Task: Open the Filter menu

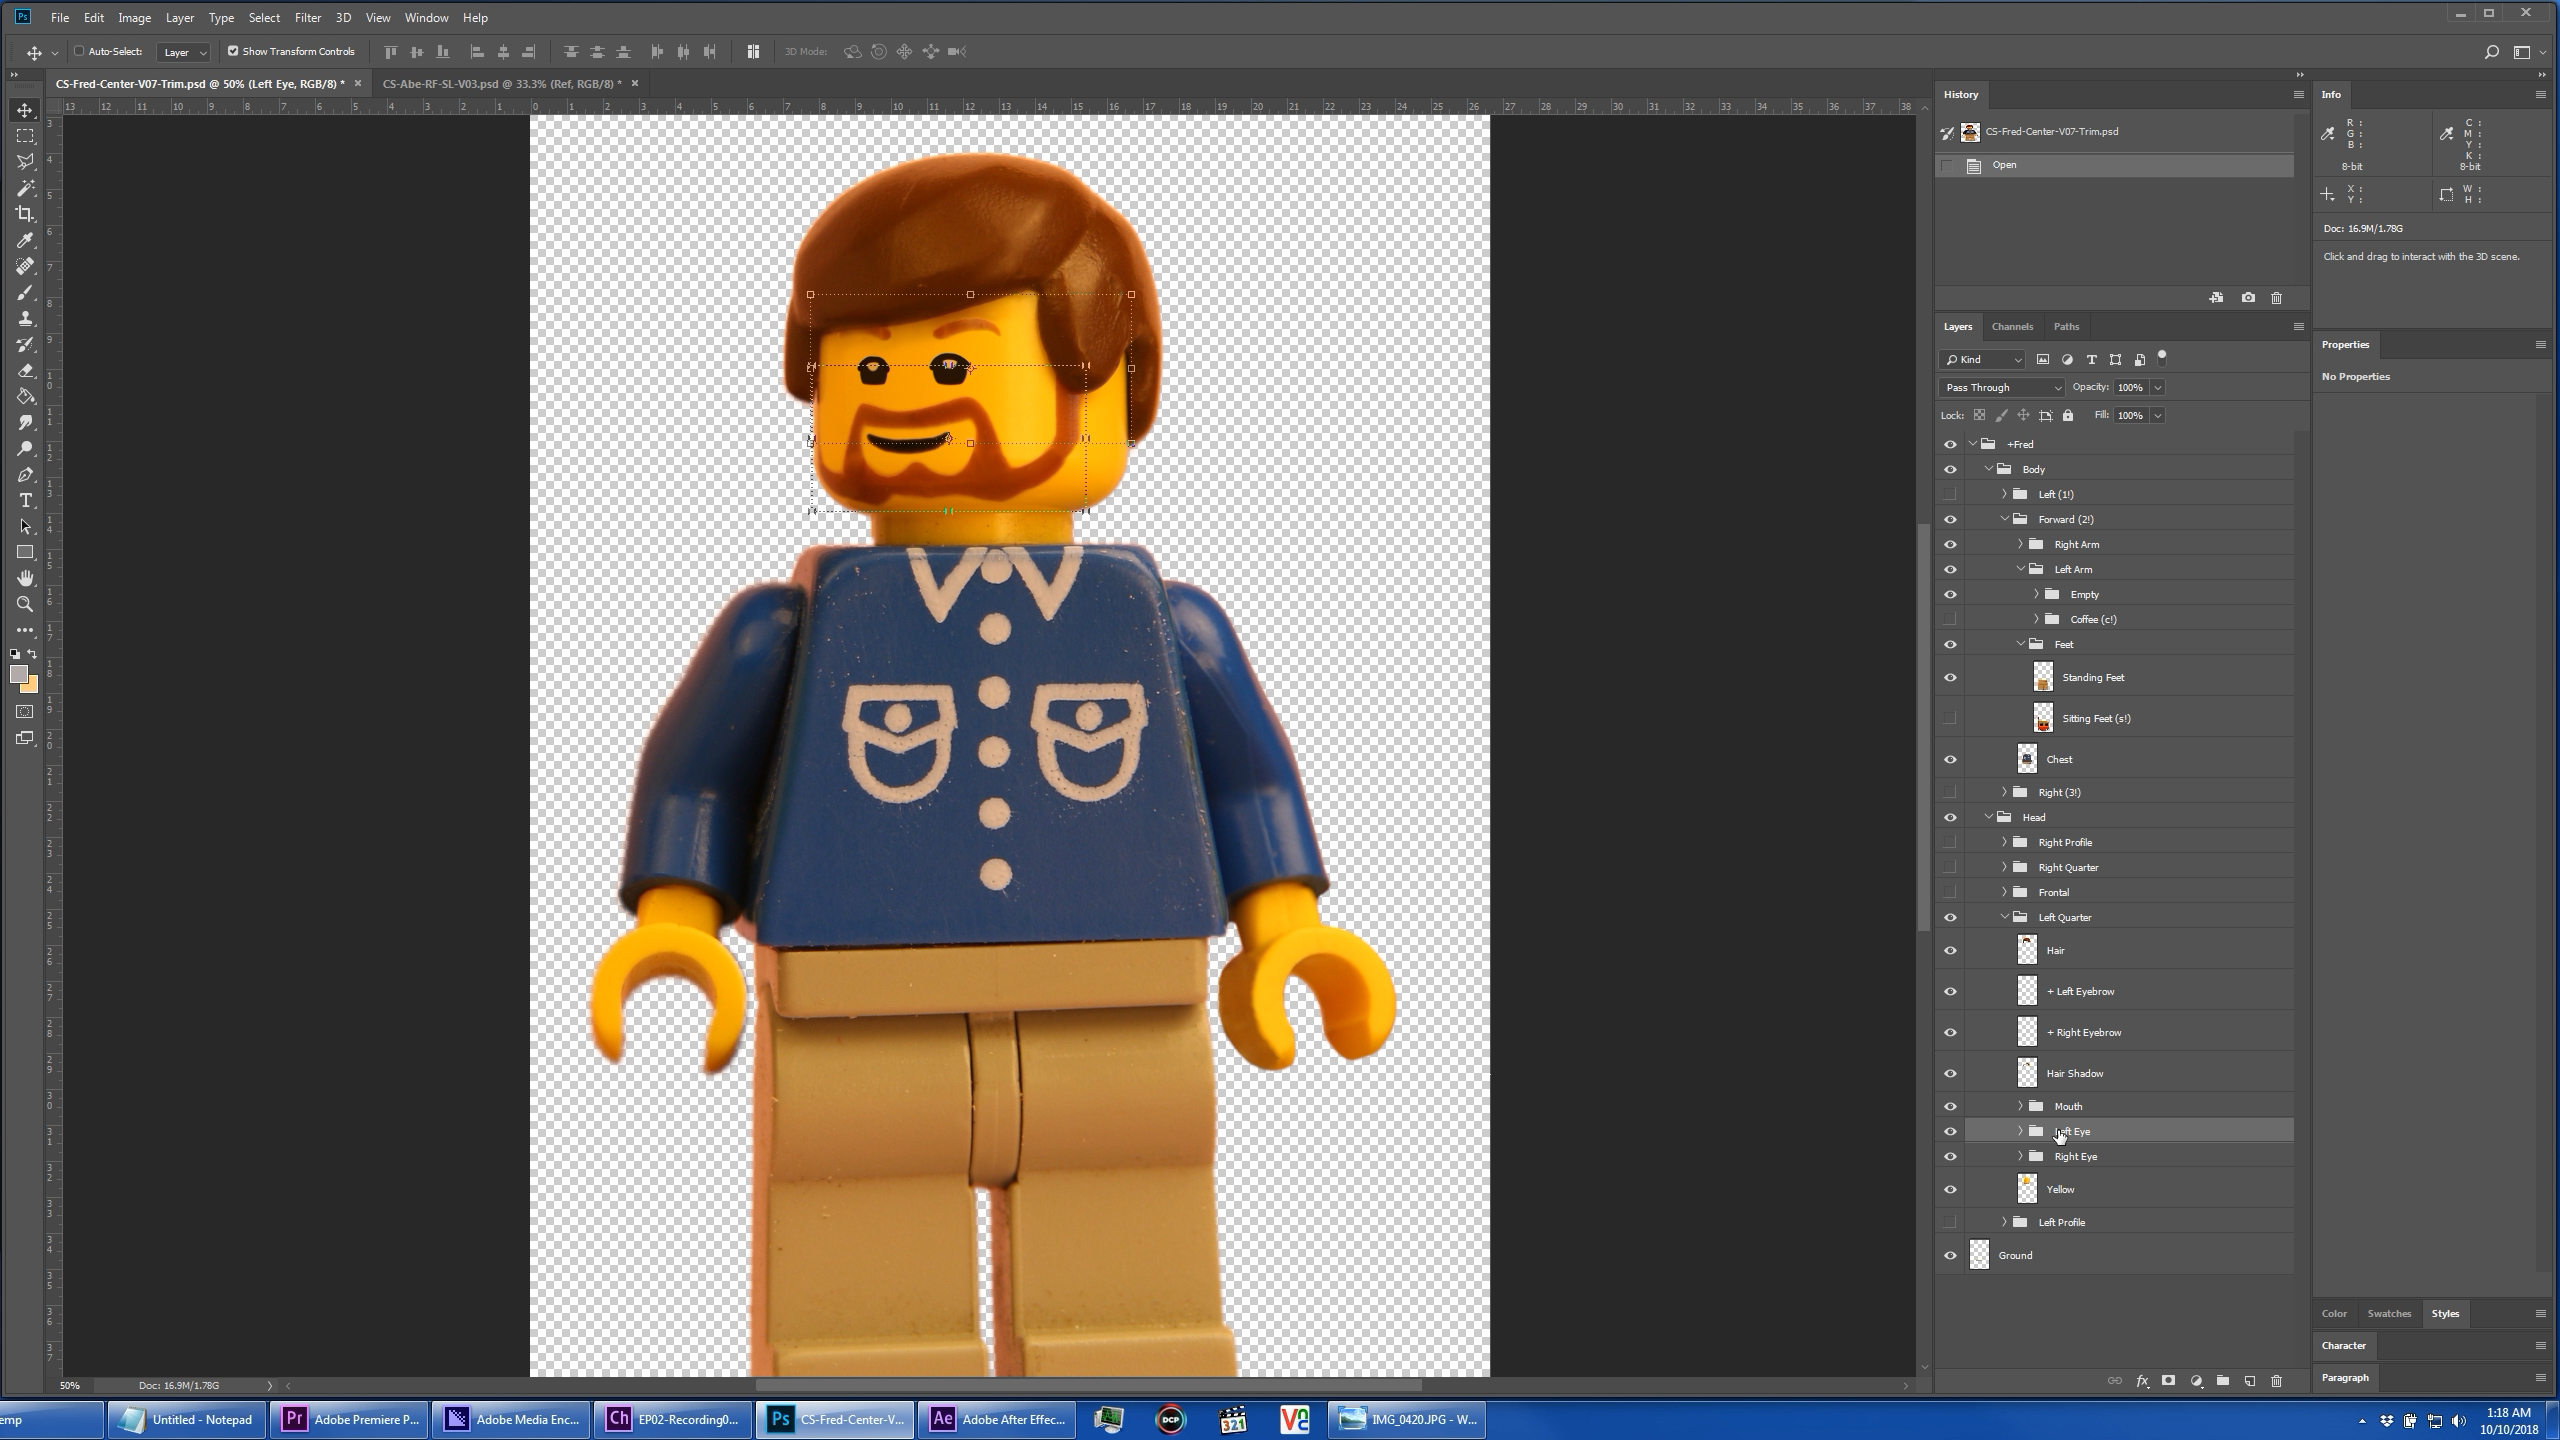Action: [307, 18]
